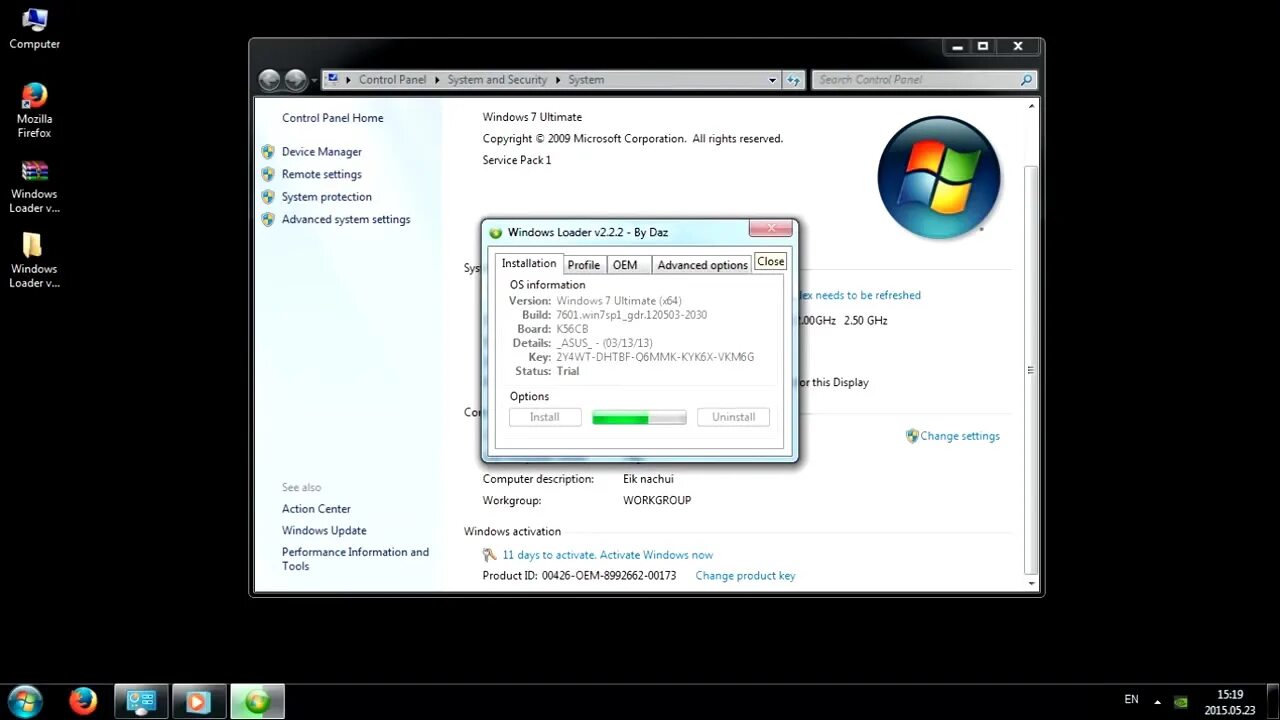Open the Computer desktop icon

pos(34,28)
